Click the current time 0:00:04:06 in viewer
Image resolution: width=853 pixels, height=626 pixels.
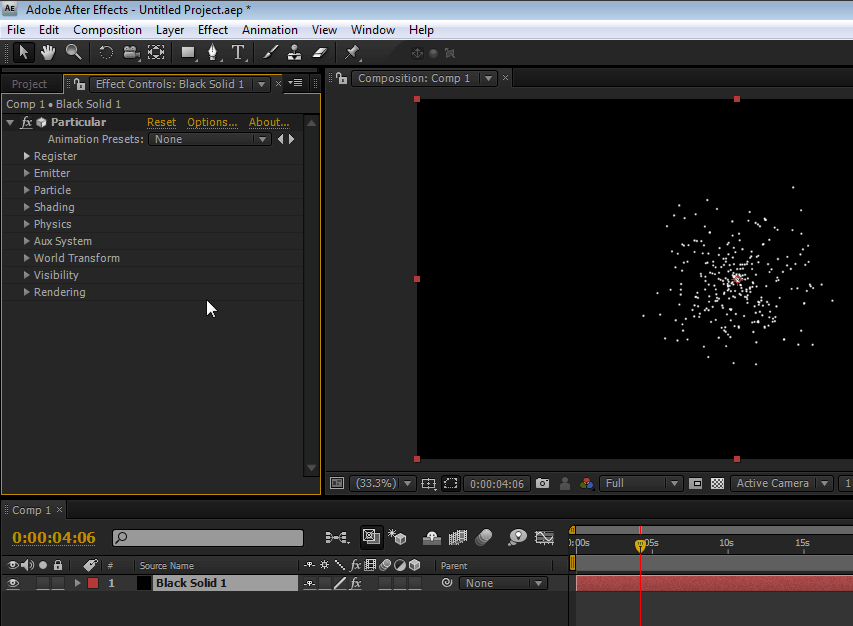click(x=497, y=484)
